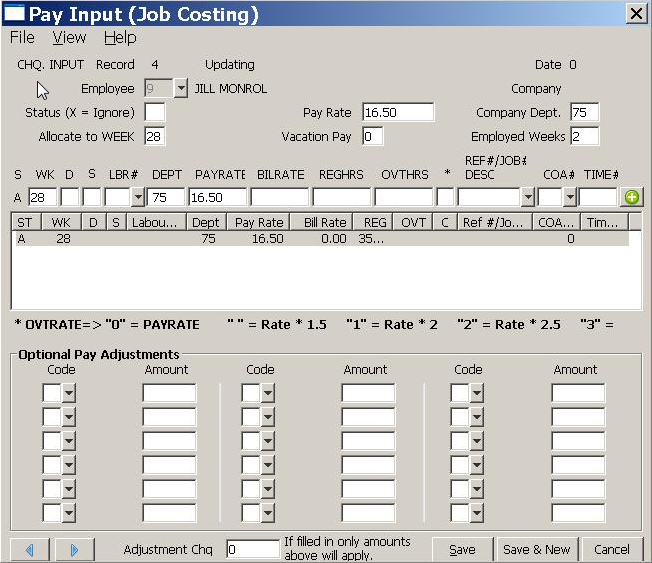Open last Code dropdown in right adjustment column
652x563 pixels.
point(477,513)
